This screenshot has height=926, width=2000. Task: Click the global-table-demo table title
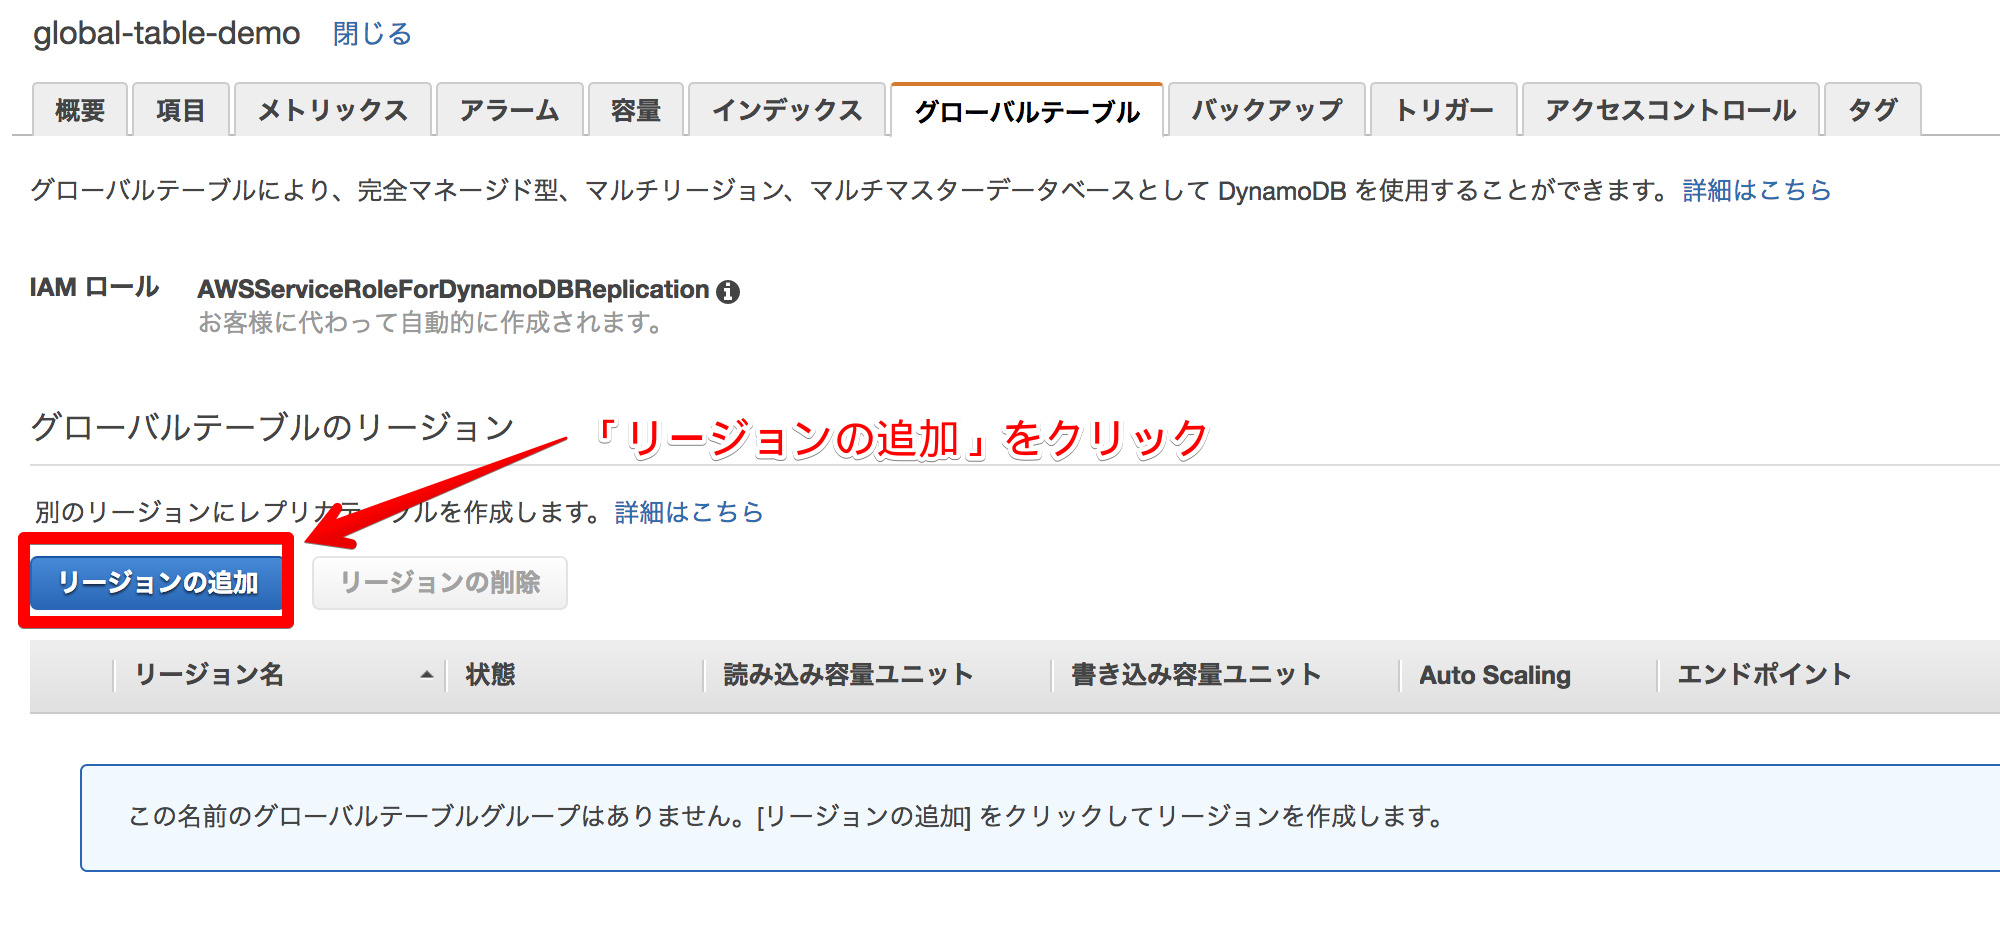167,34
